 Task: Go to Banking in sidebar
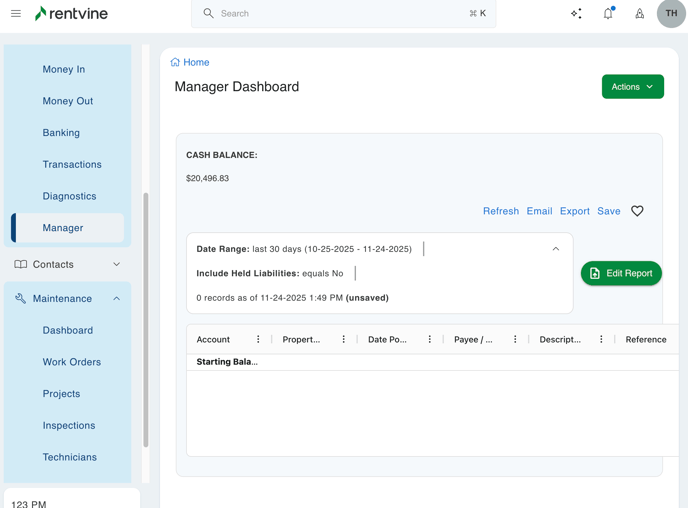pyautogui.click(x=61, y=133)
